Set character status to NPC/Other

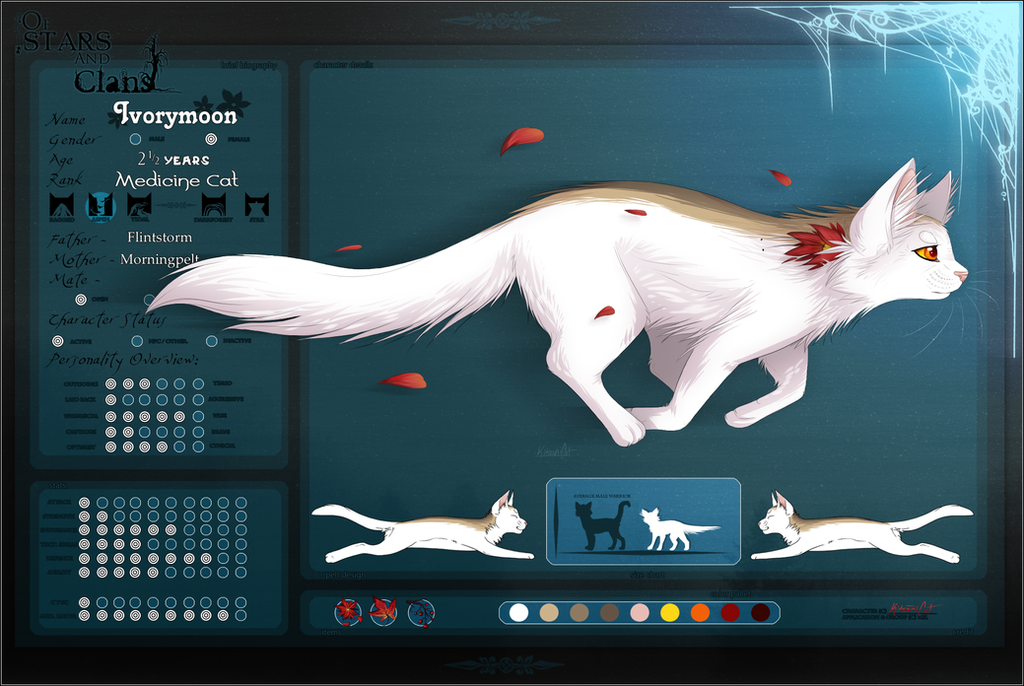[x=137, y=341]
